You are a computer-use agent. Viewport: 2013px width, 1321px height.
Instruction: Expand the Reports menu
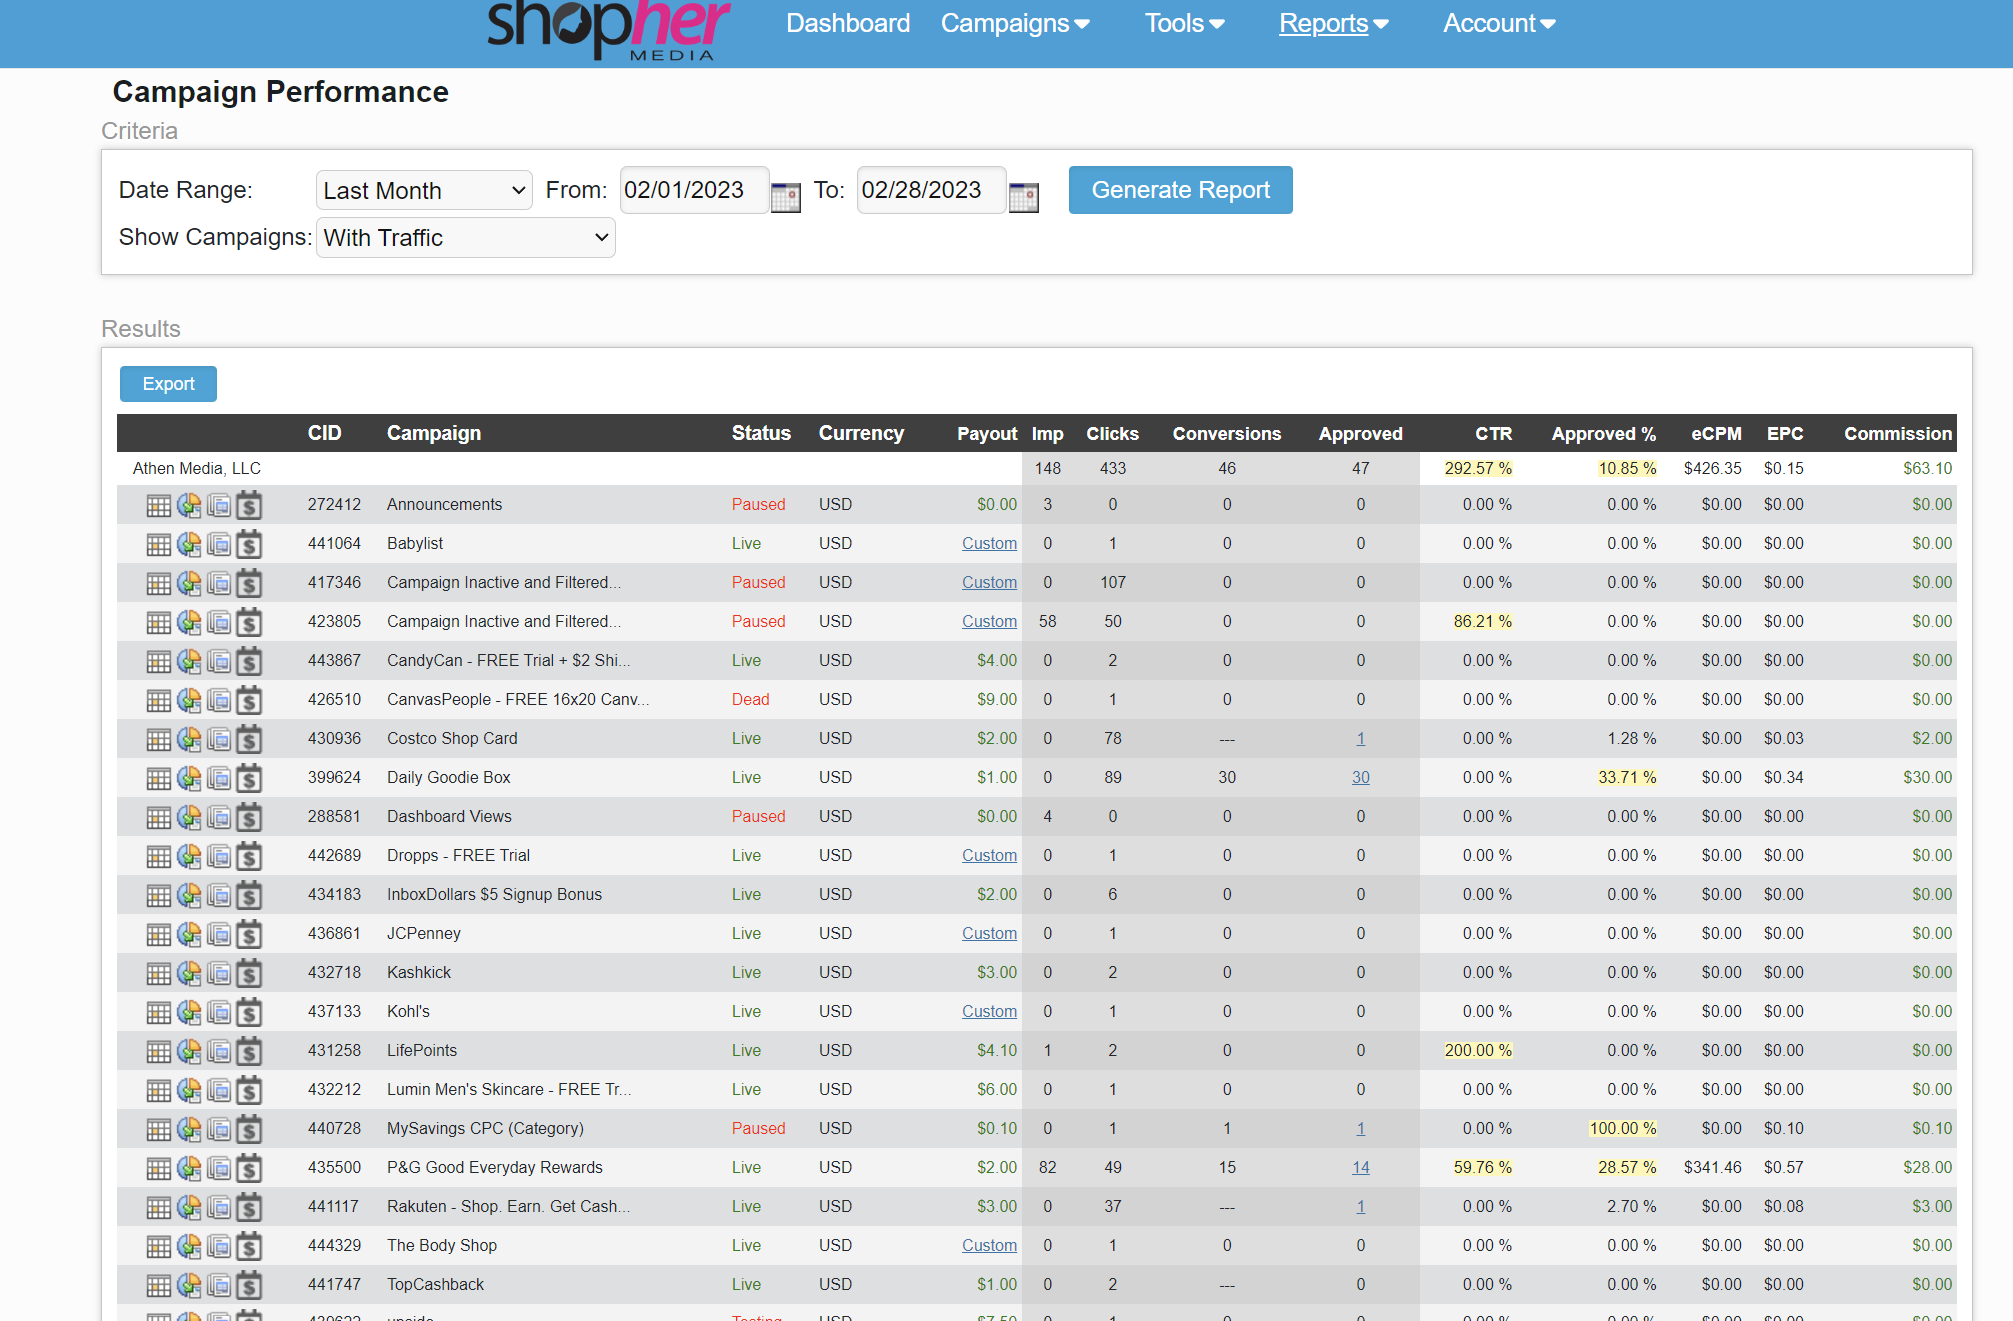pos(1334,23)
